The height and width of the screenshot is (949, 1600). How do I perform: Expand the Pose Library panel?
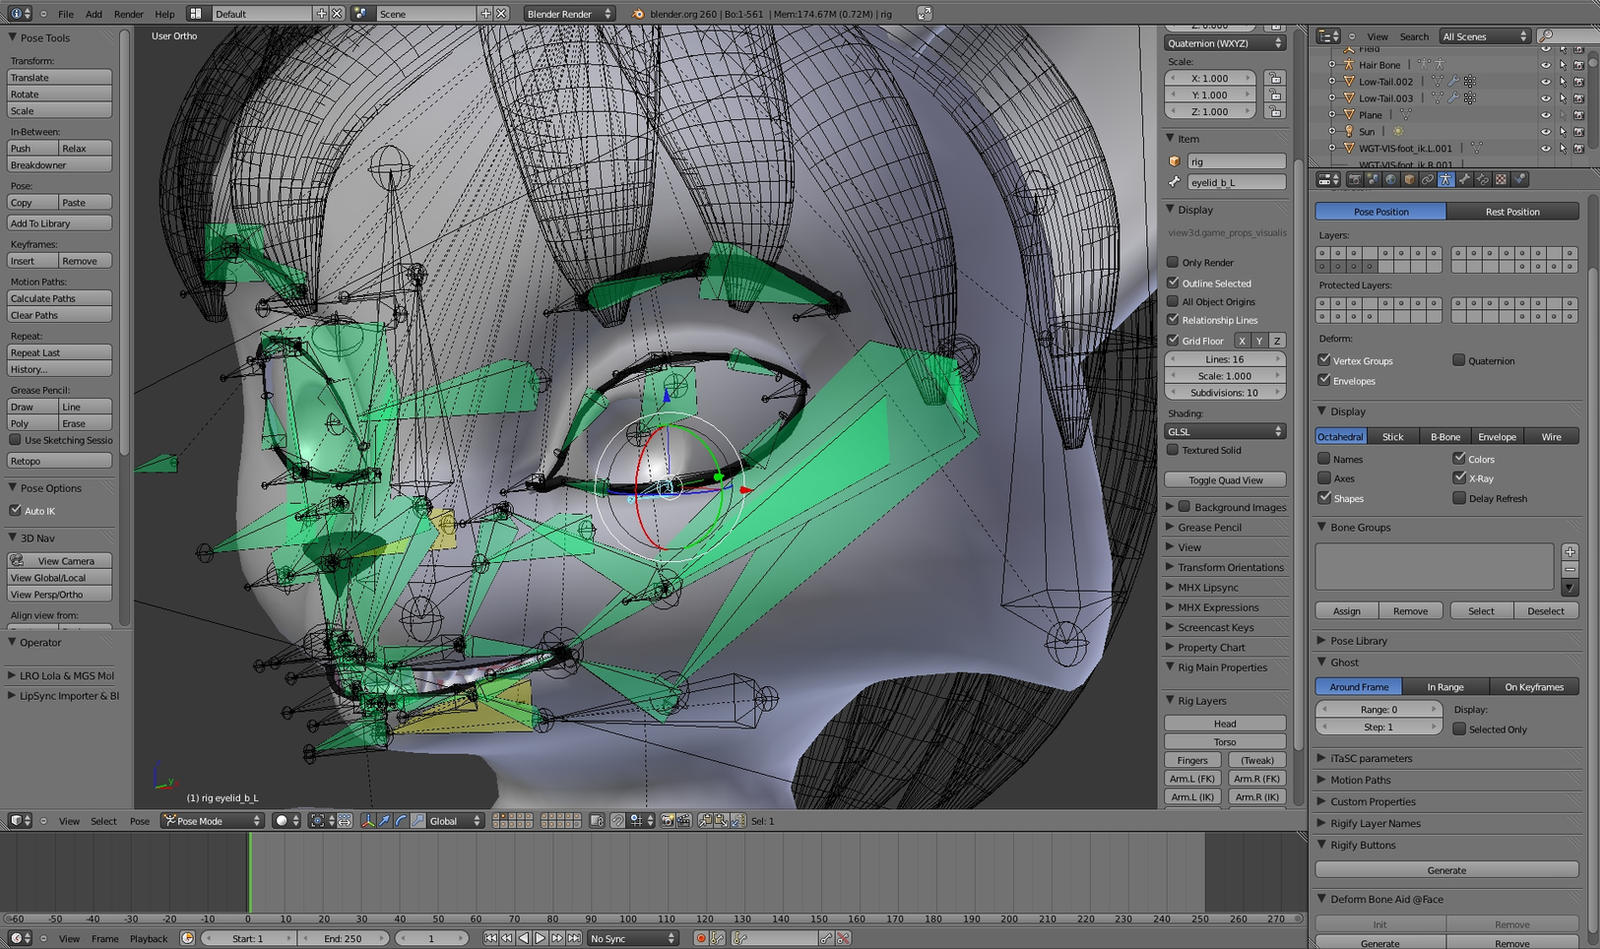tap(1358, 640)
